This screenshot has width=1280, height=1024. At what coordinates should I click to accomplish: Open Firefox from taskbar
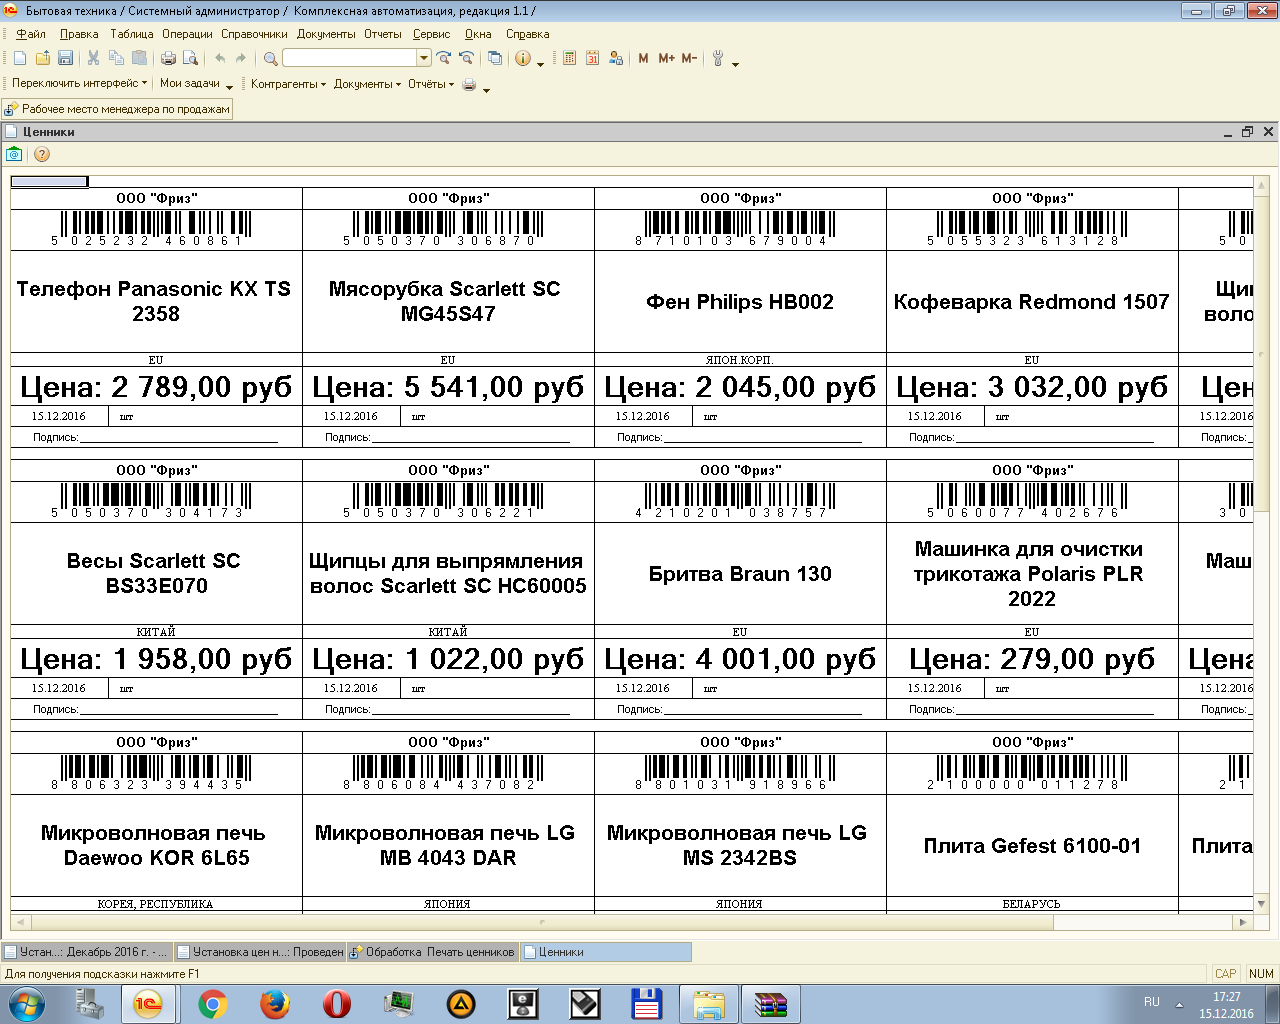click(x=275, y=1004)
